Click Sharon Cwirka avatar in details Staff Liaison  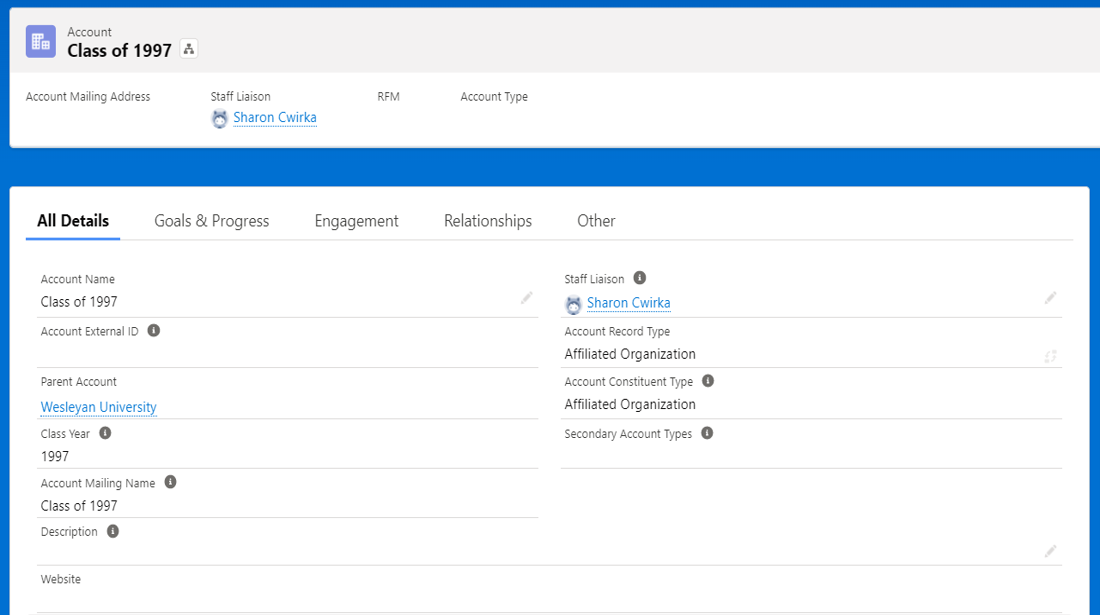tap(573, 304)
